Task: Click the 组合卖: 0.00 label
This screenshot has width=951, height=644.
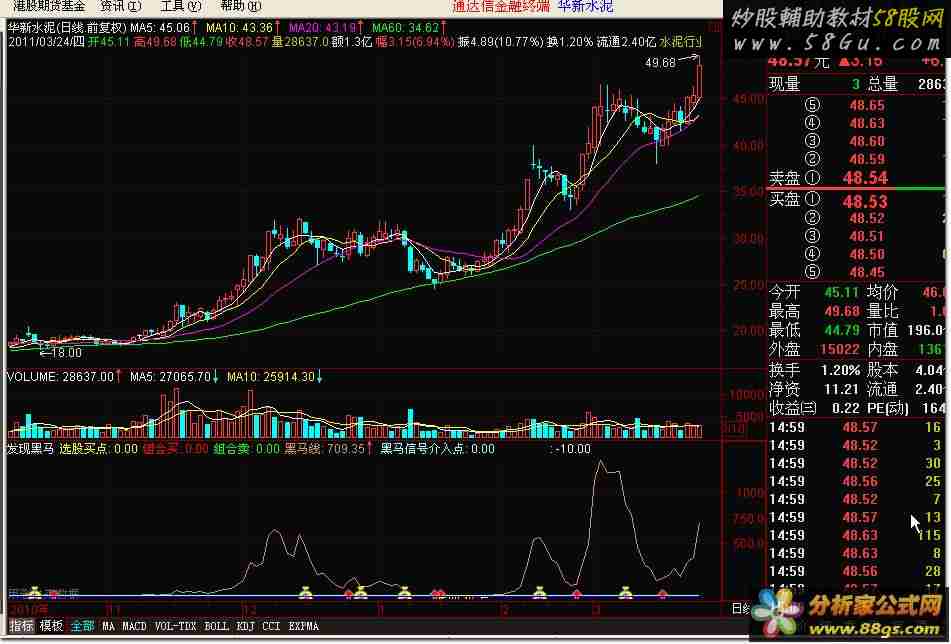Action: tap(246, 449)
